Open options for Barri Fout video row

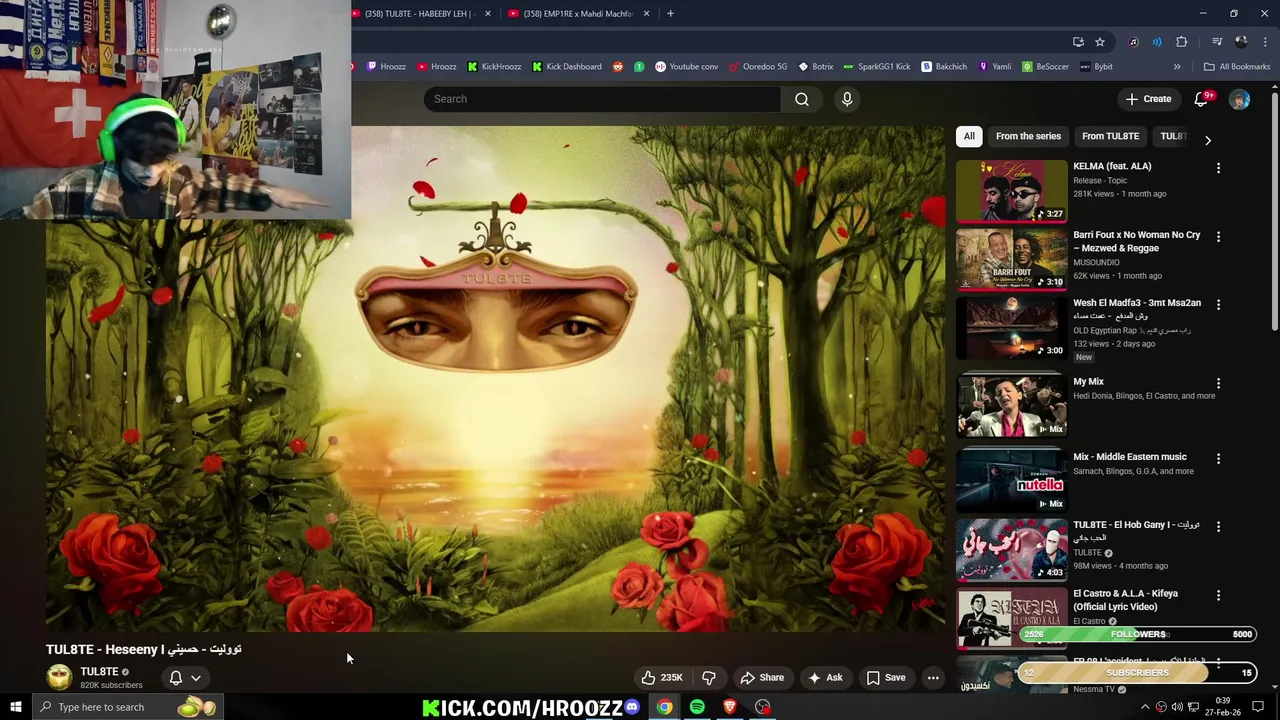[x=1218, y=237]
